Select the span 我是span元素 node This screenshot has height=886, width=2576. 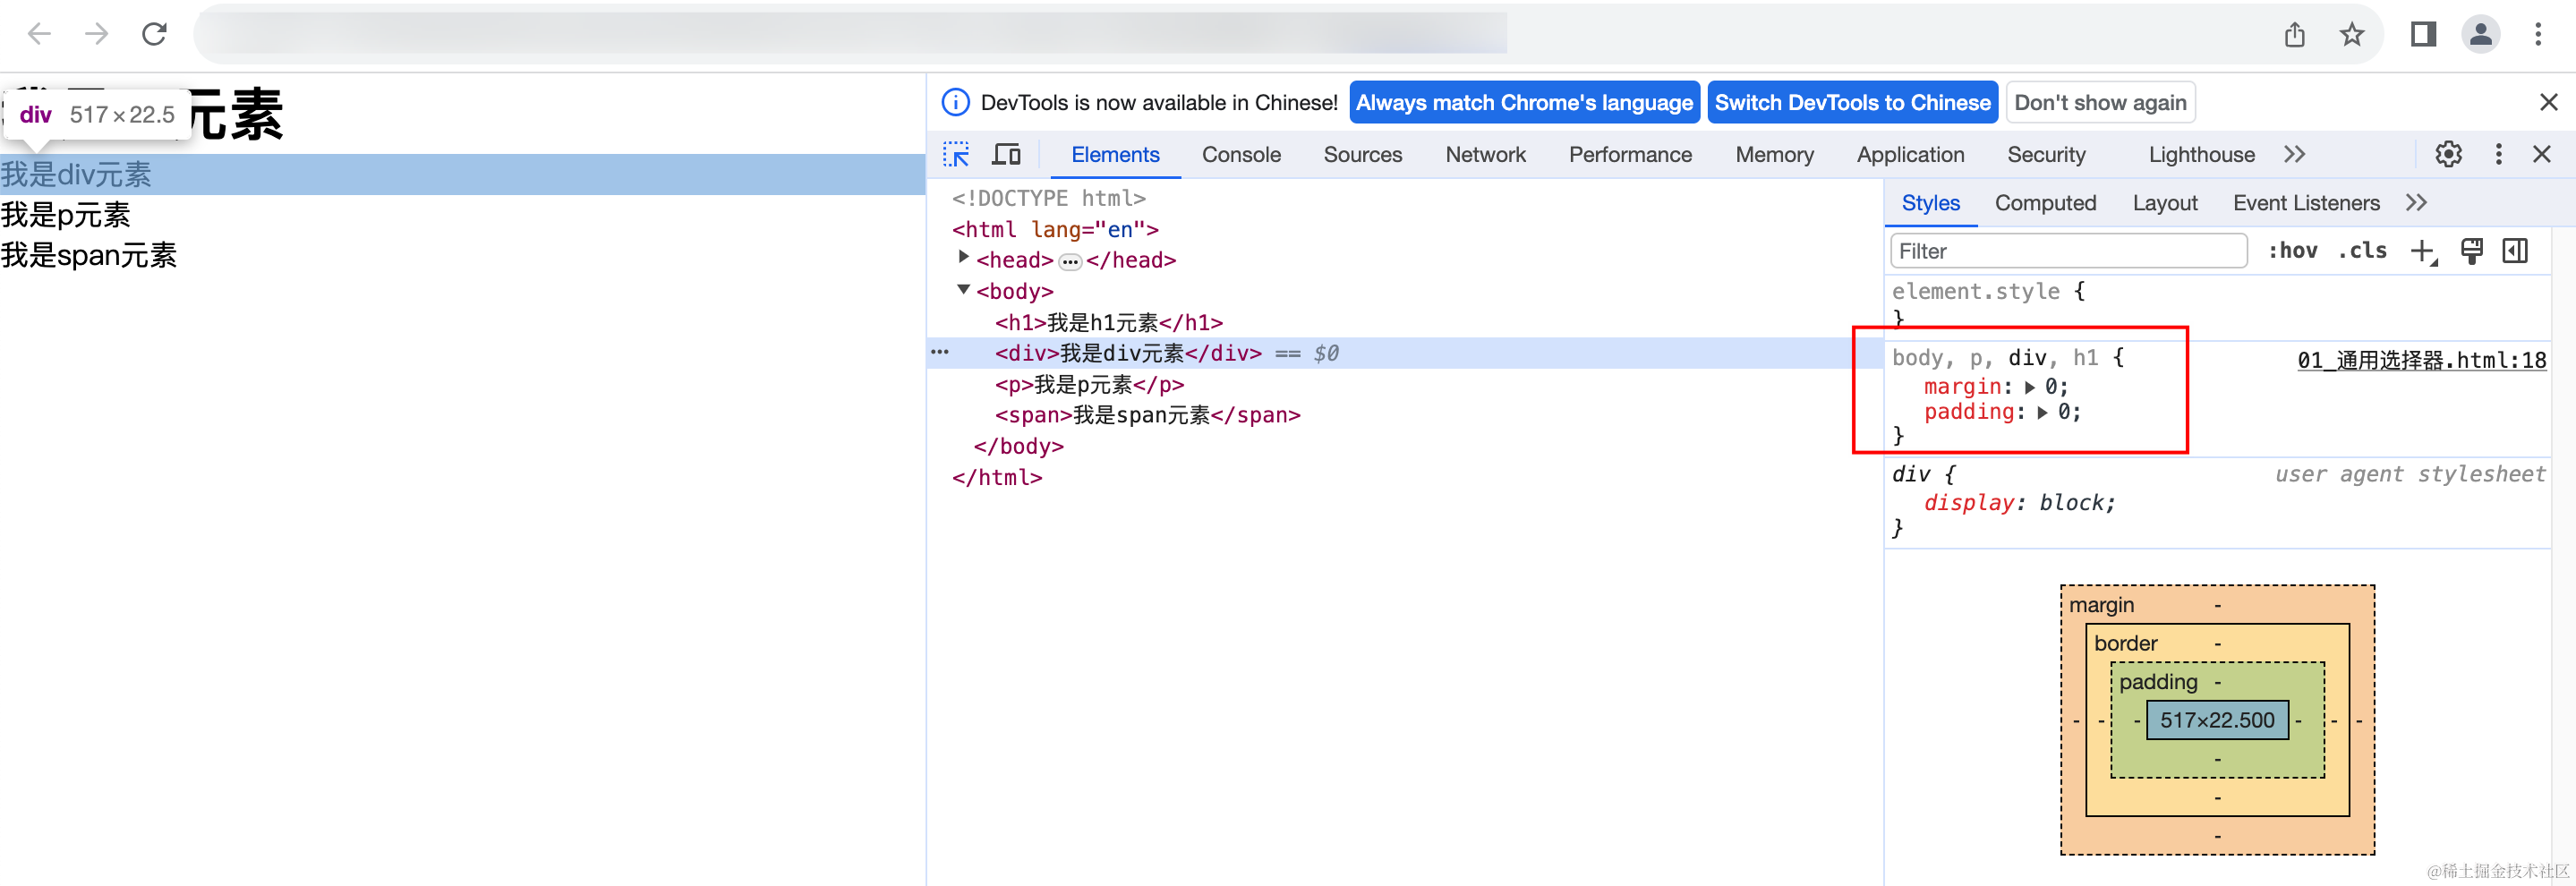[1147, 415]
